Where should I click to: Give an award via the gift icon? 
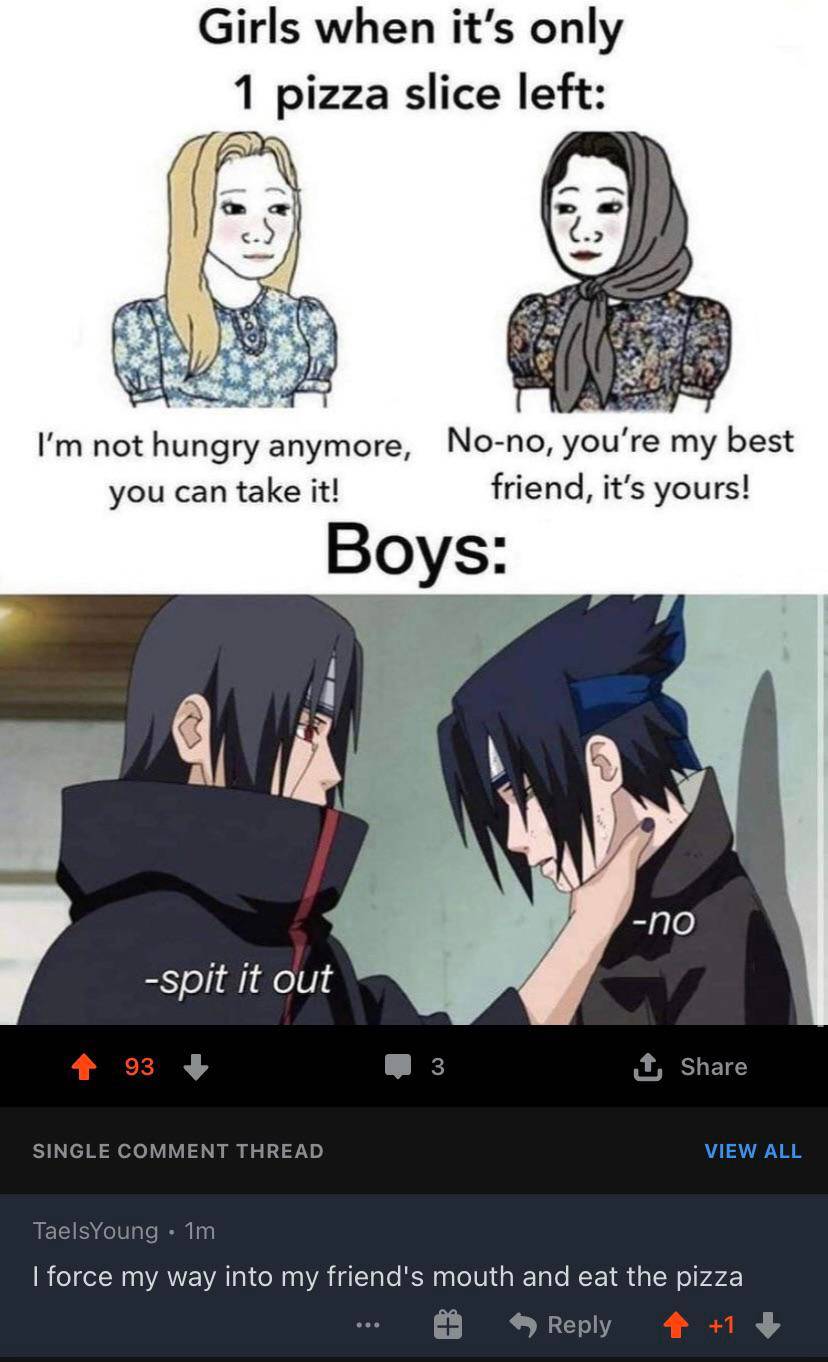tap(448, 1325)
